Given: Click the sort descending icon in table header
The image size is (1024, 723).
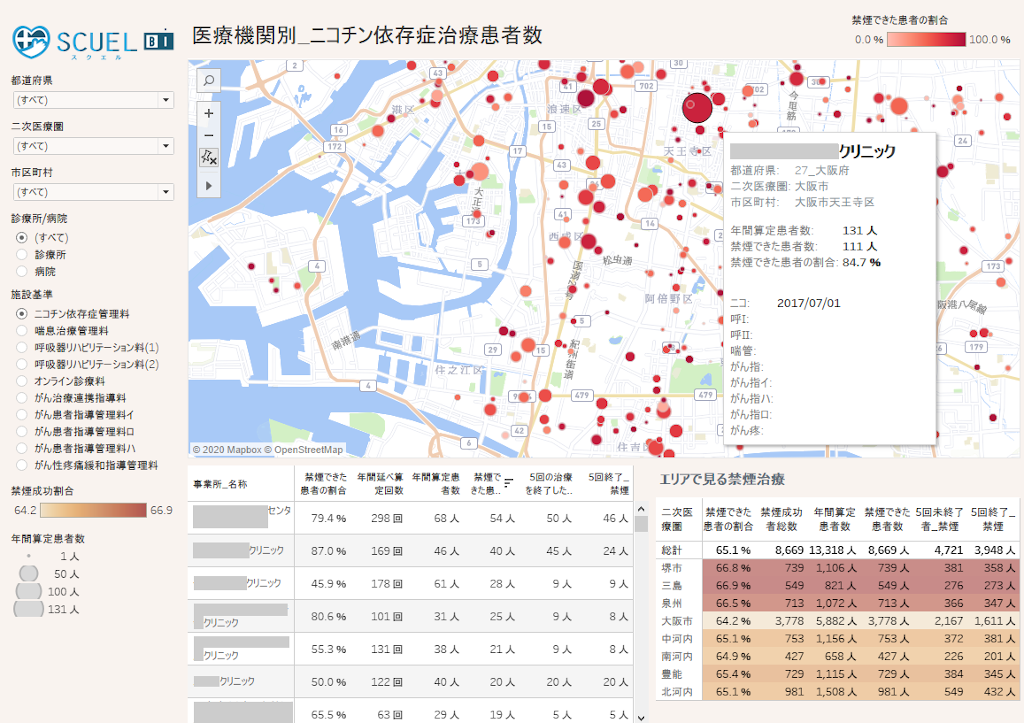Looking at the screenshot, I should [x=508, y=483].
